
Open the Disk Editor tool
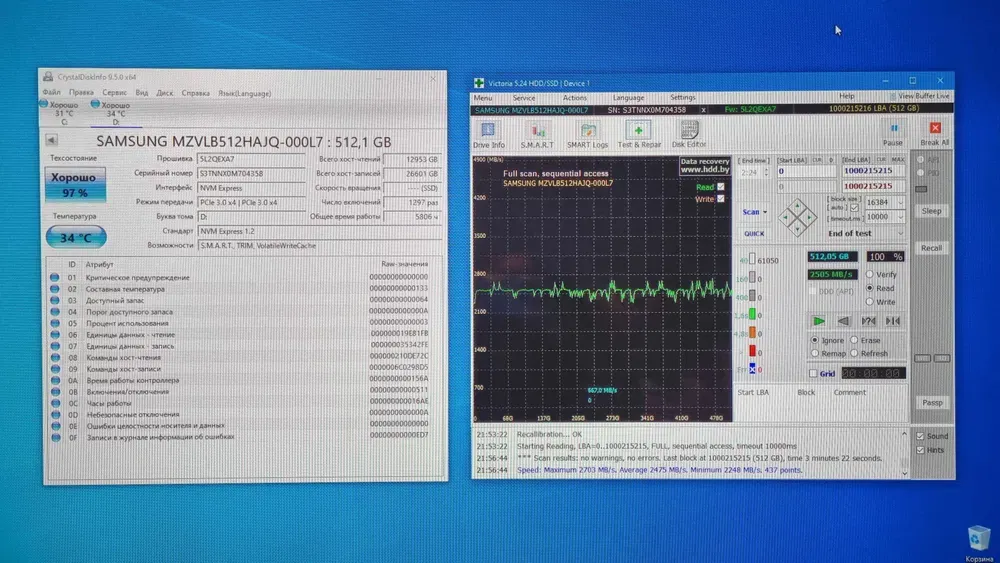[x=689, y=135]
